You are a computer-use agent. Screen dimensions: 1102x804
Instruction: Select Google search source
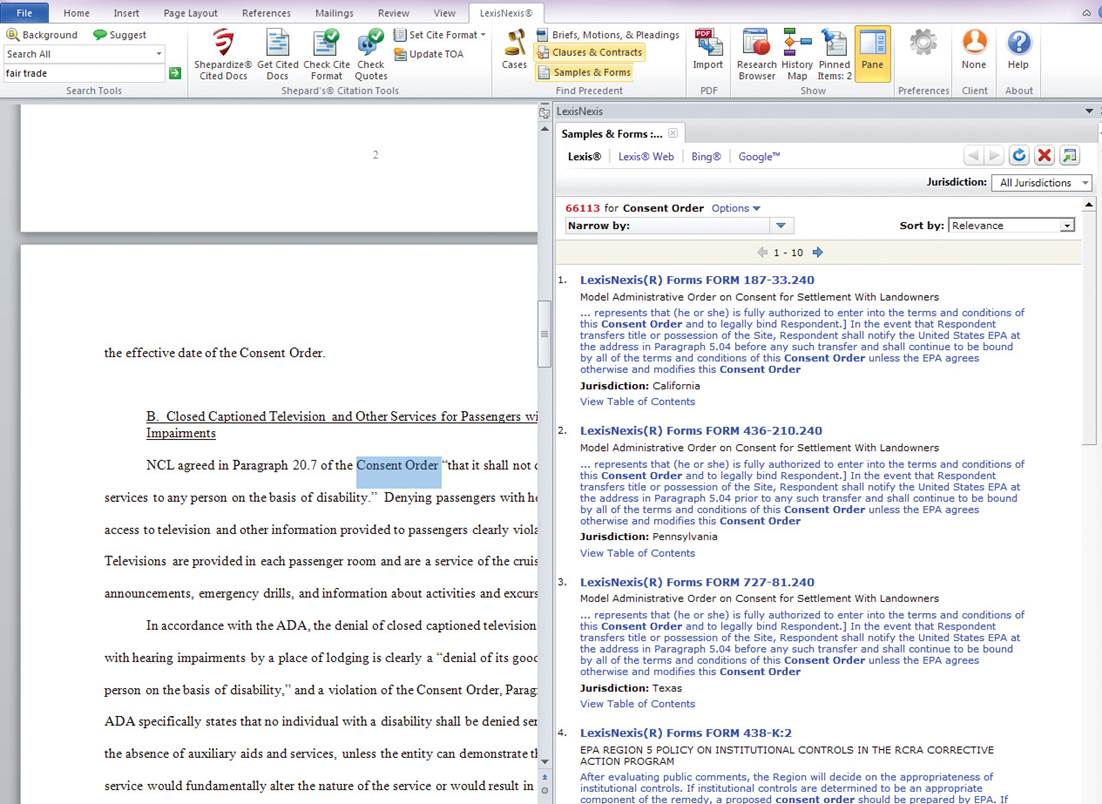[759, 157]
